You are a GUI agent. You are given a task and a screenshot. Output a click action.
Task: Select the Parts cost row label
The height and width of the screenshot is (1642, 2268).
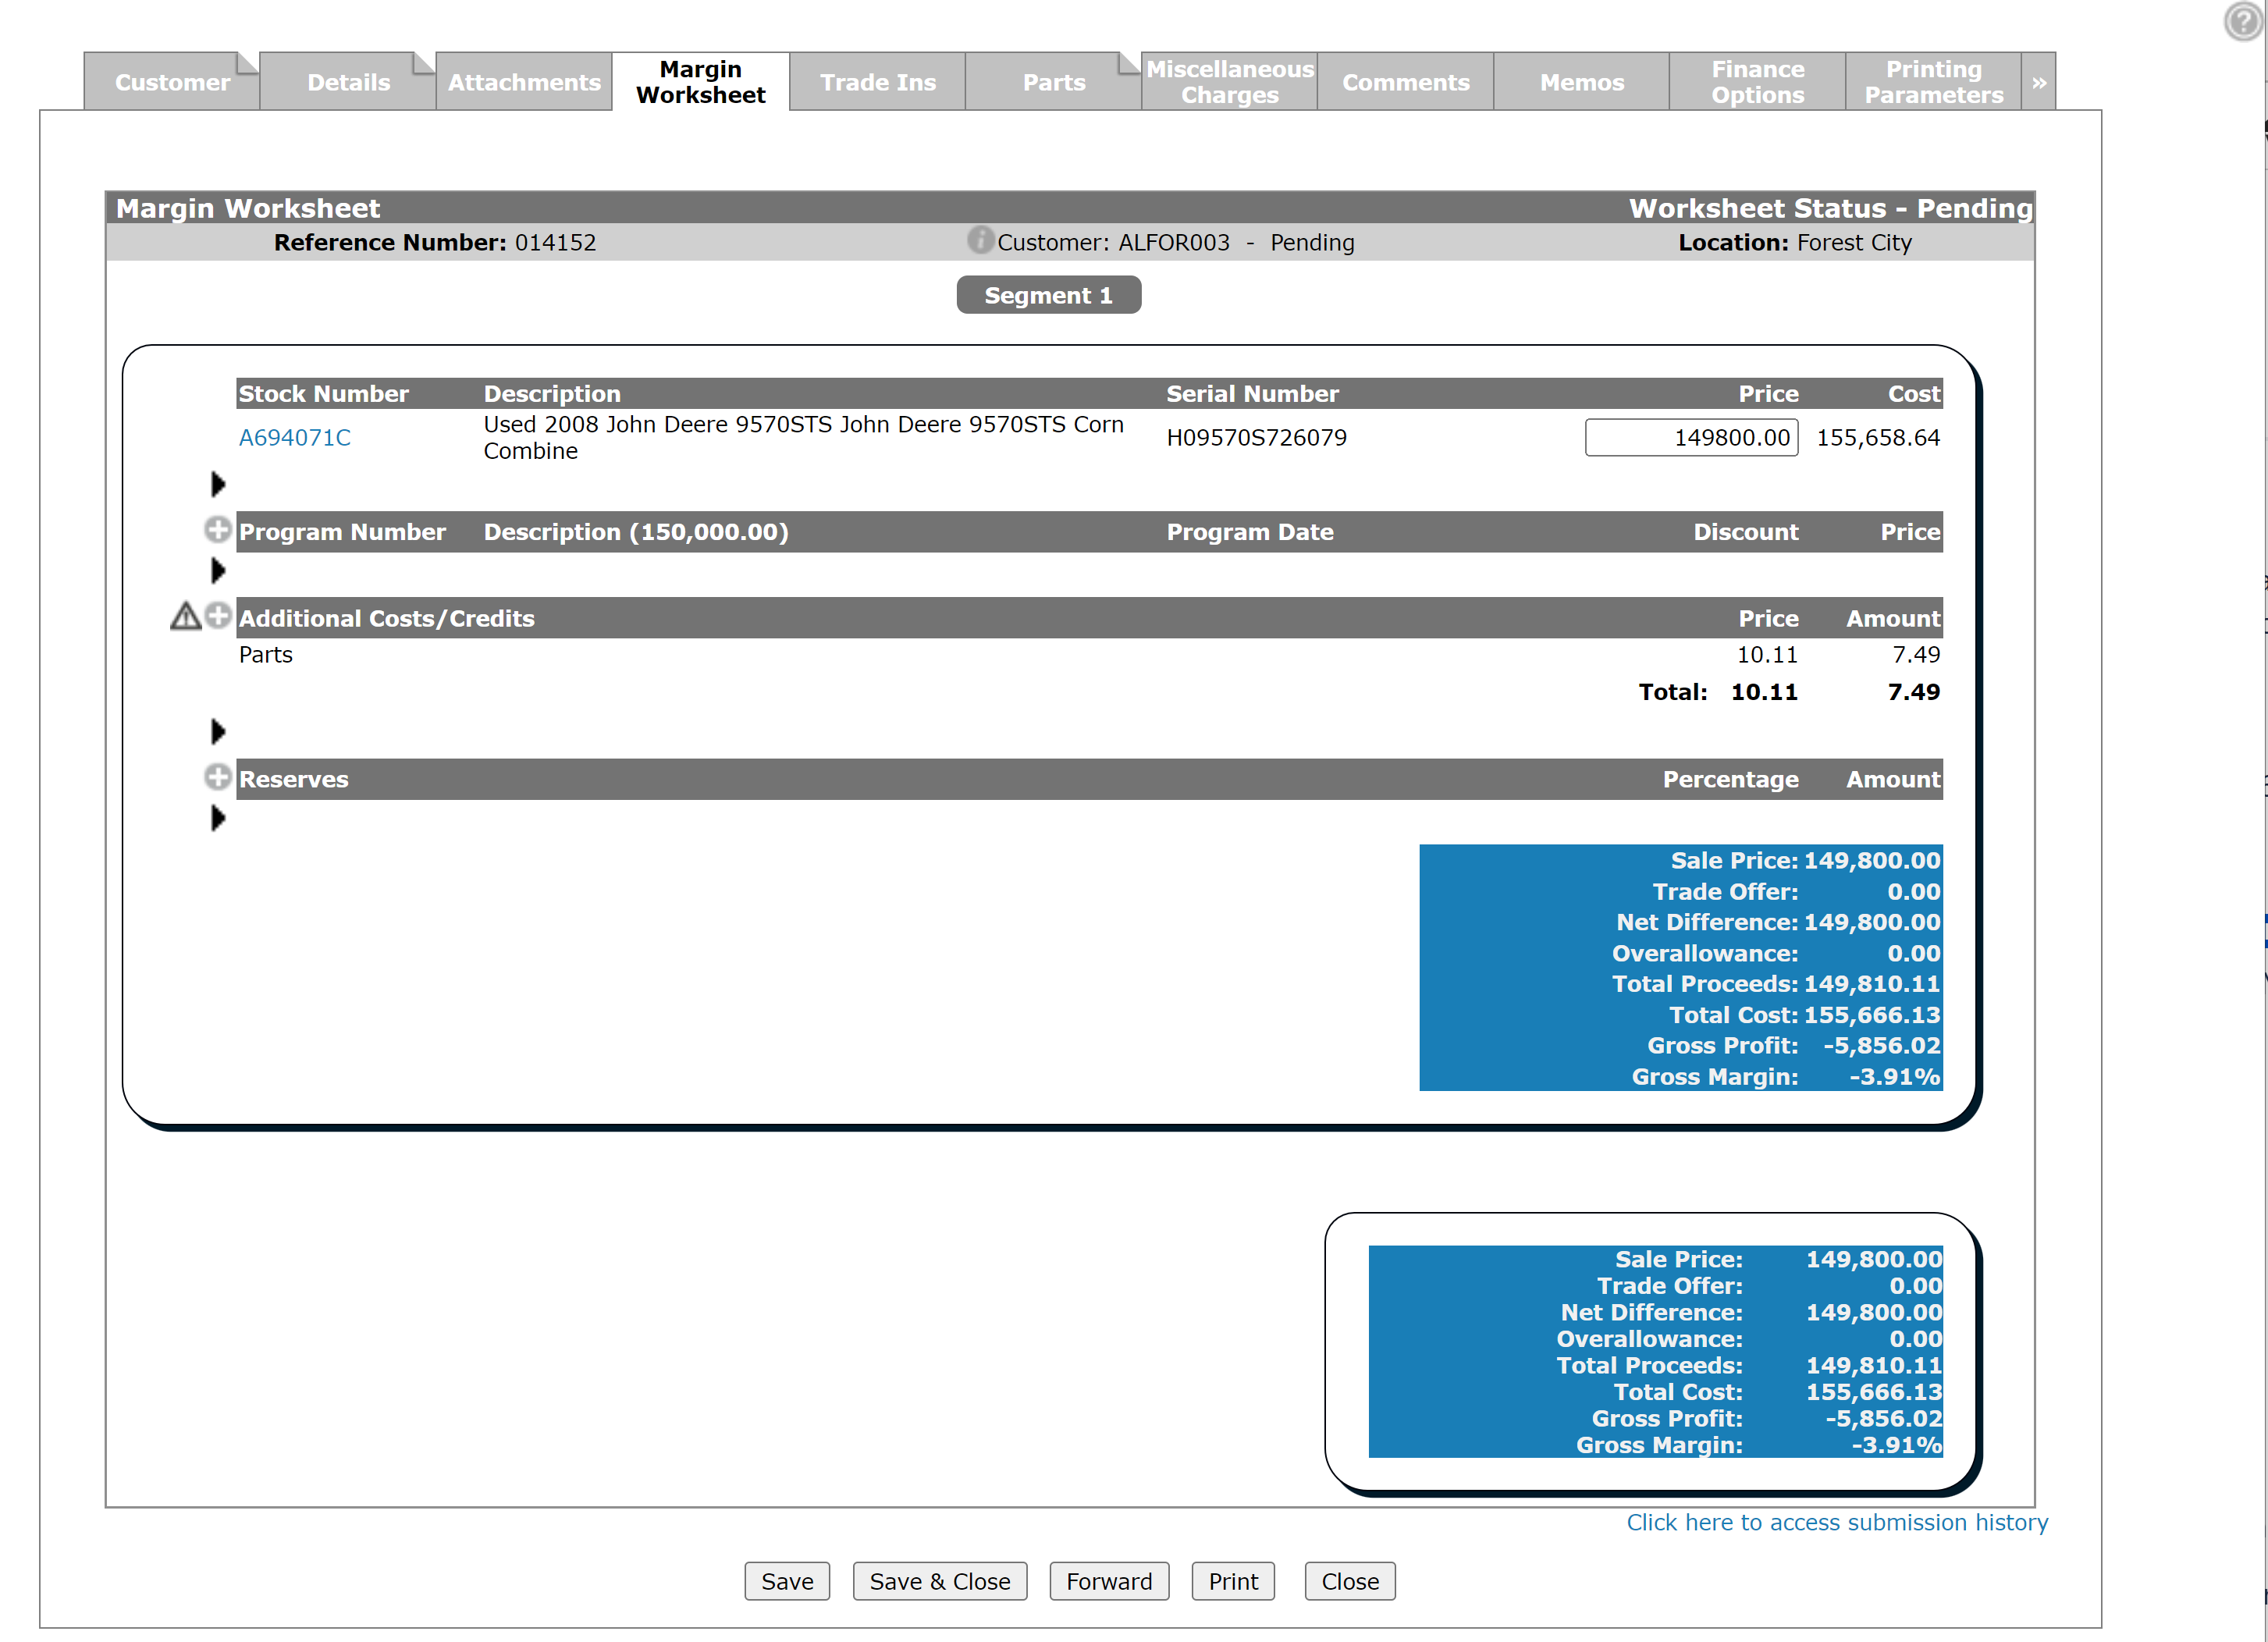(266, 655)
